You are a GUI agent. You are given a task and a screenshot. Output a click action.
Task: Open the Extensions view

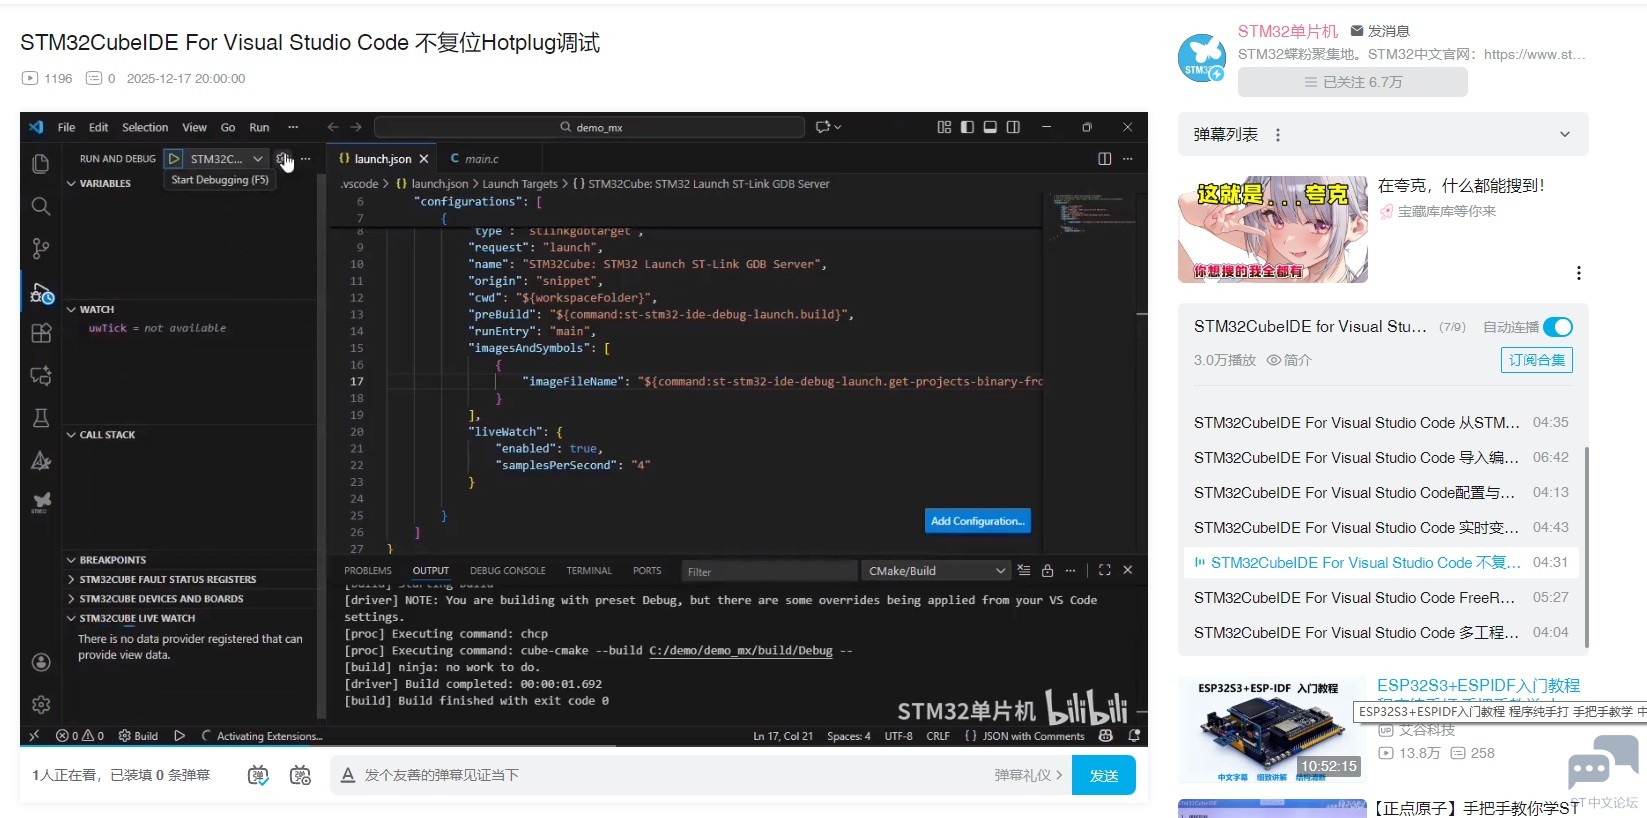(x=41, y=334)
